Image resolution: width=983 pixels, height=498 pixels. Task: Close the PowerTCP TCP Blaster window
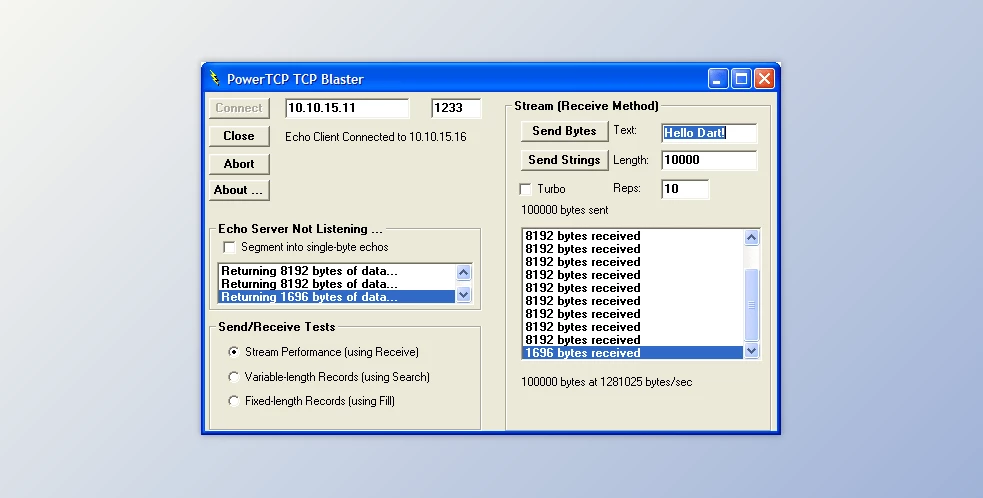coord(764,79)
